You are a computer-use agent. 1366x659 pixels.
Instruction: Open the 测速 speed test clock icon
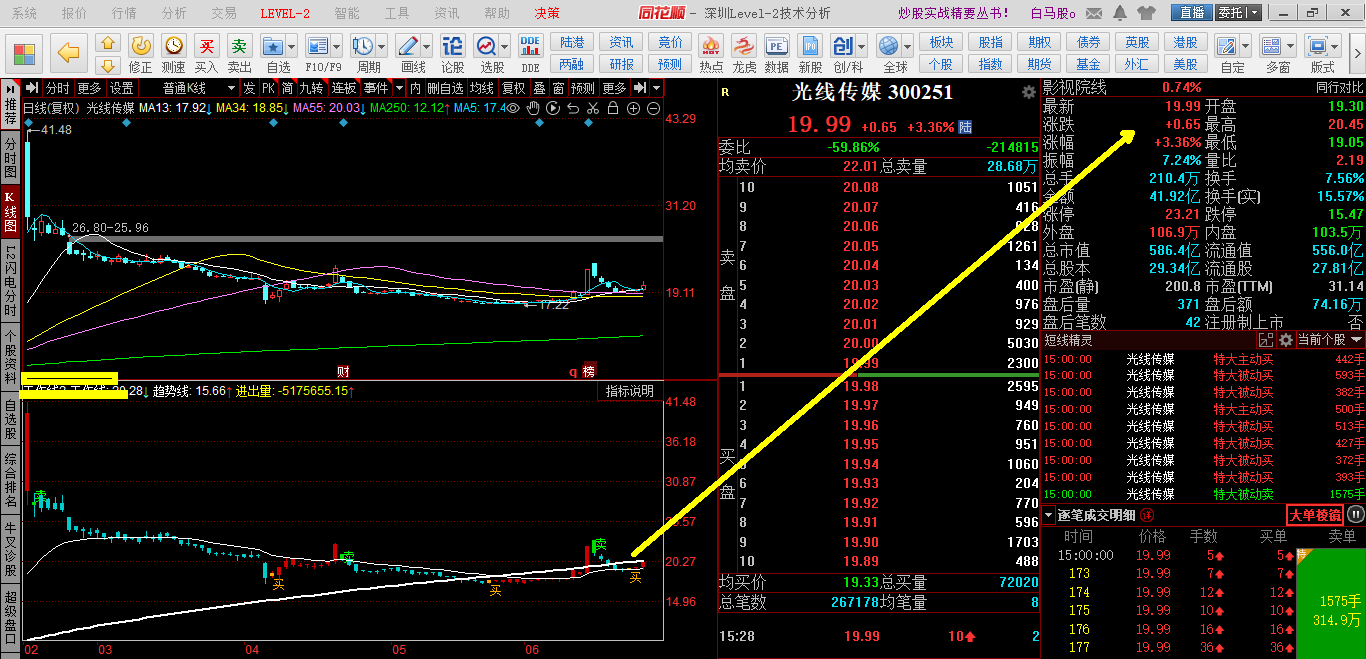[174, 46]
